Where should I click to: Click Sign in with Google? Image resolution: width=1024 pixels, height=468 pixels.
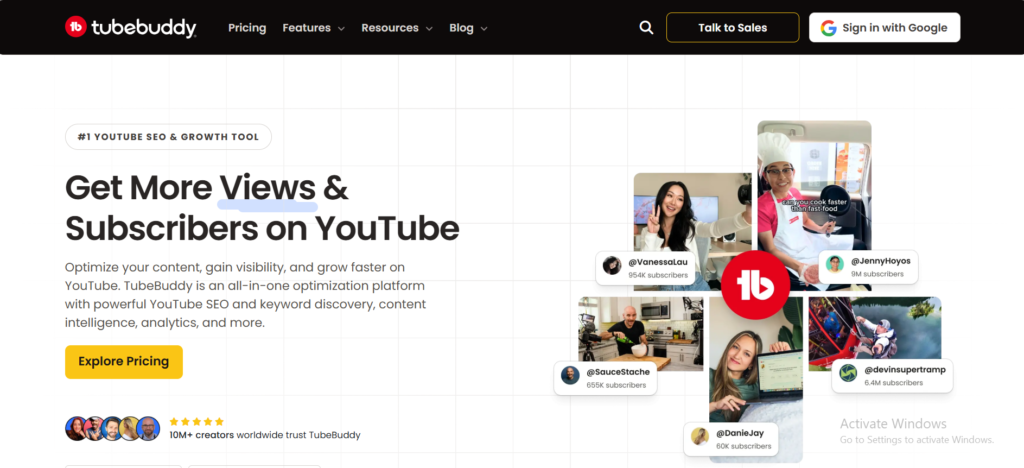click(x=885, y=27)
